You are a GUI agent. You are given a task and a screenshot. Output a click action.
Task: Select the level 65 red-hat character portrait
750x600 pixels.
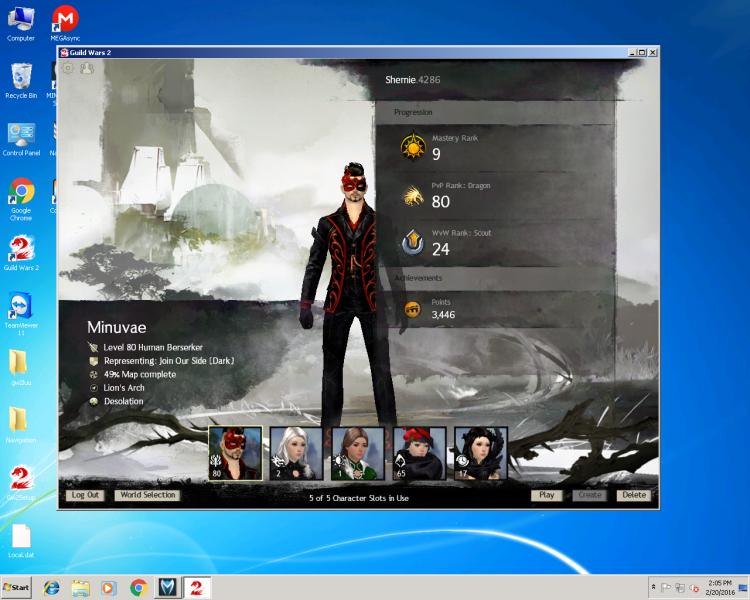coord(419,453)
